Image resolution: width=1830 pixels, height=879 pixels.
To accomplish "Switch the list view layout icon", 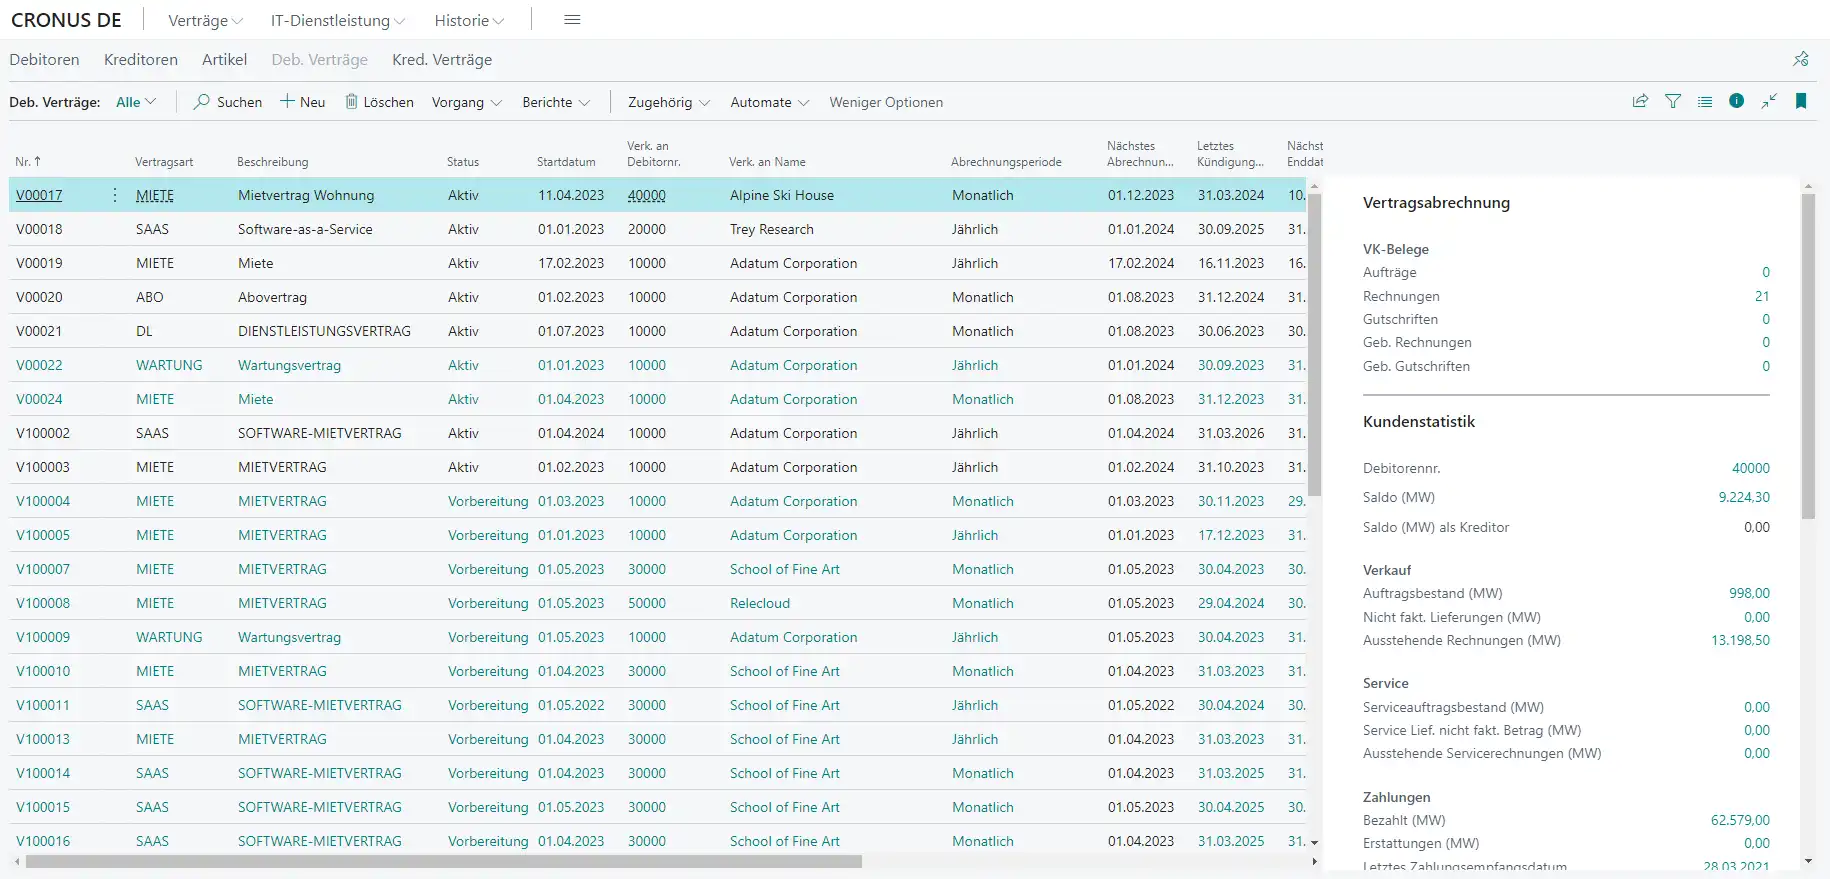I will click(1705, 101).
